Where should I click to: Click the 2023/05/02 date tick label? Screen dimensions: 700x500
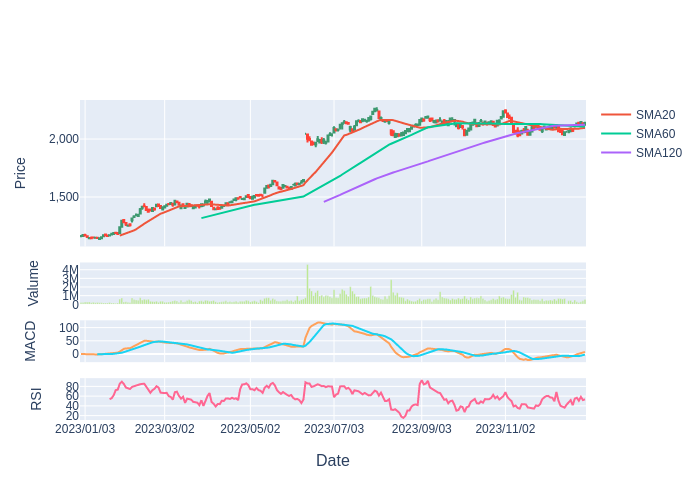tap(250, 429)
